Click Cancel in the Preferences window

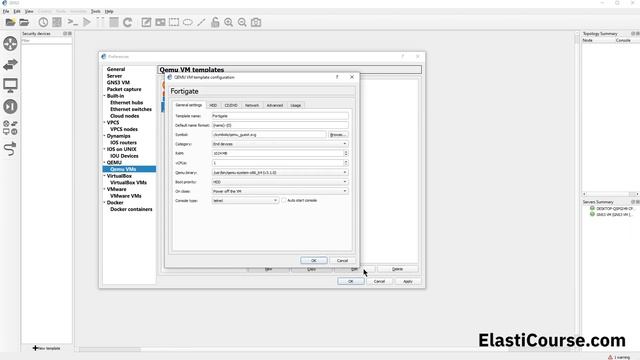coord(379,281)
